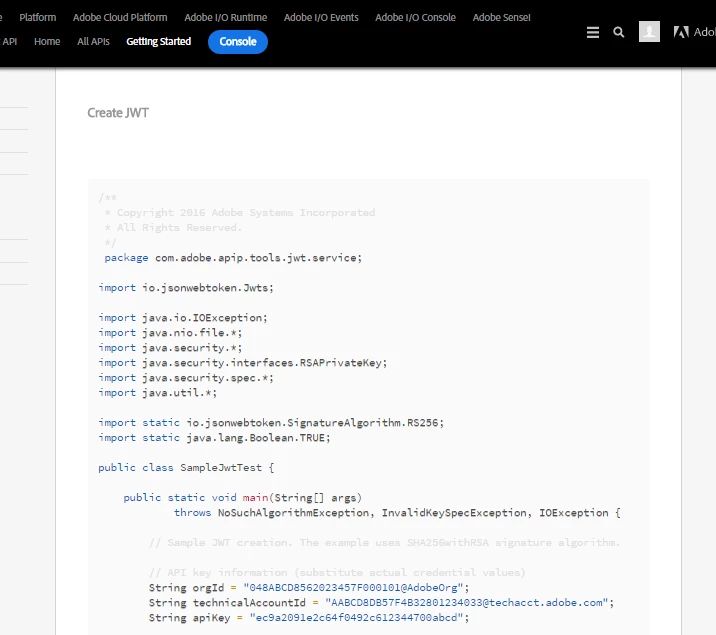Click the Copyright 2016 Adobe comment

coord(240,213)
